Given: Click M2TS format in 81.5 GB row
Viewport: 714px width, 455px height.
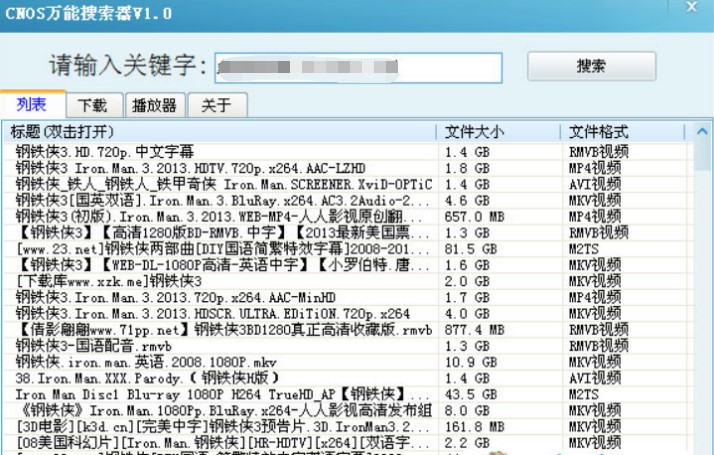Looking at the screenshot, I should [583, 249].
